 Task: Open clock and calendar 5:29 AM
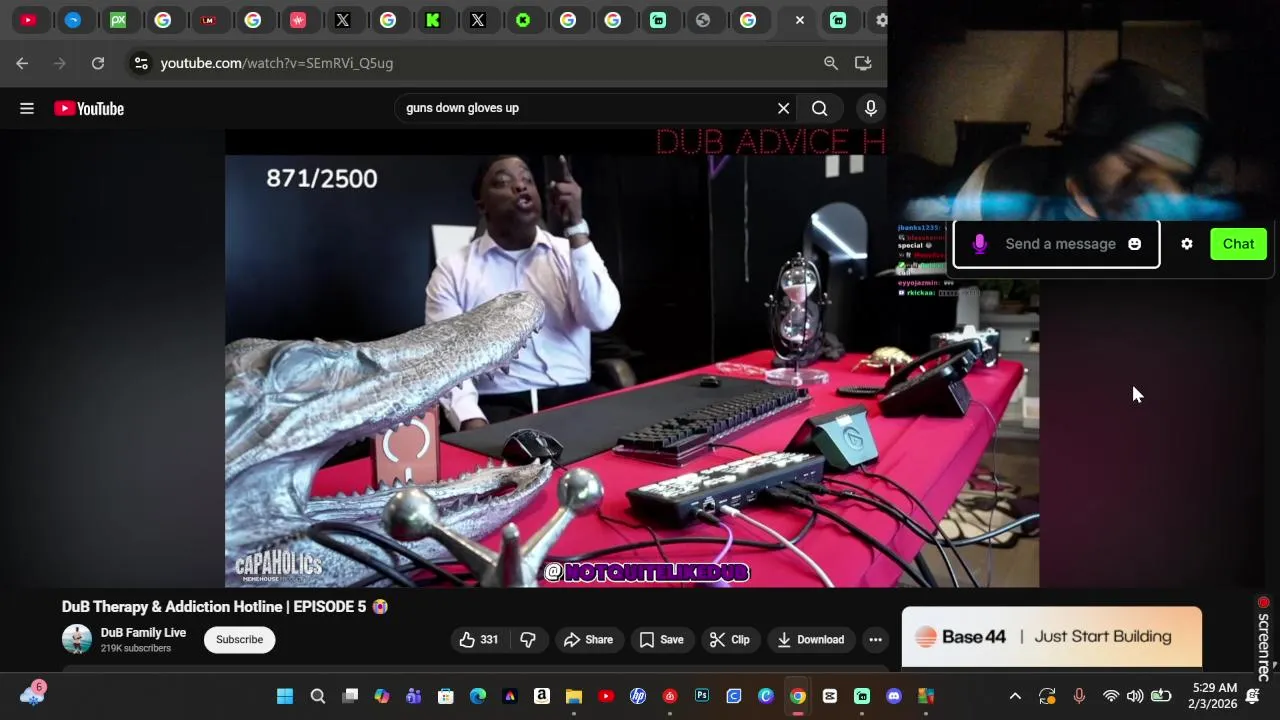click(x=1214, y=696)
